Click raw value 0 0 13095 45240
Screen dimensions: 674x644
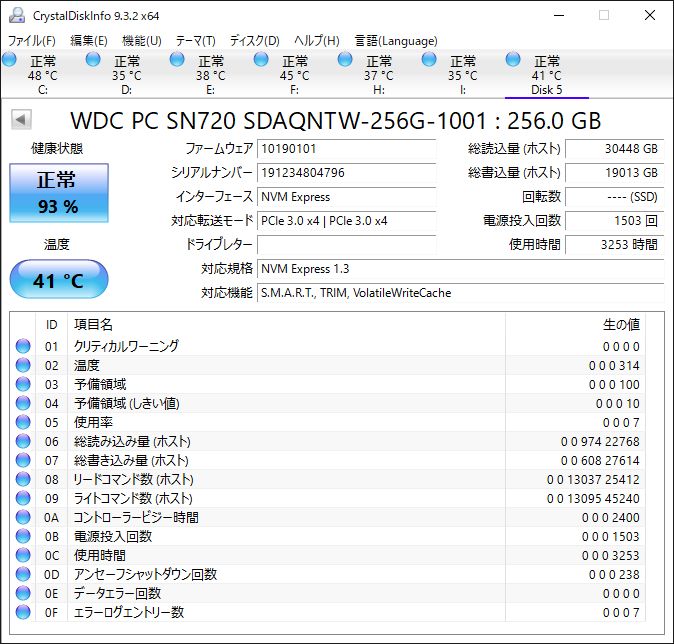coord(593,498)
